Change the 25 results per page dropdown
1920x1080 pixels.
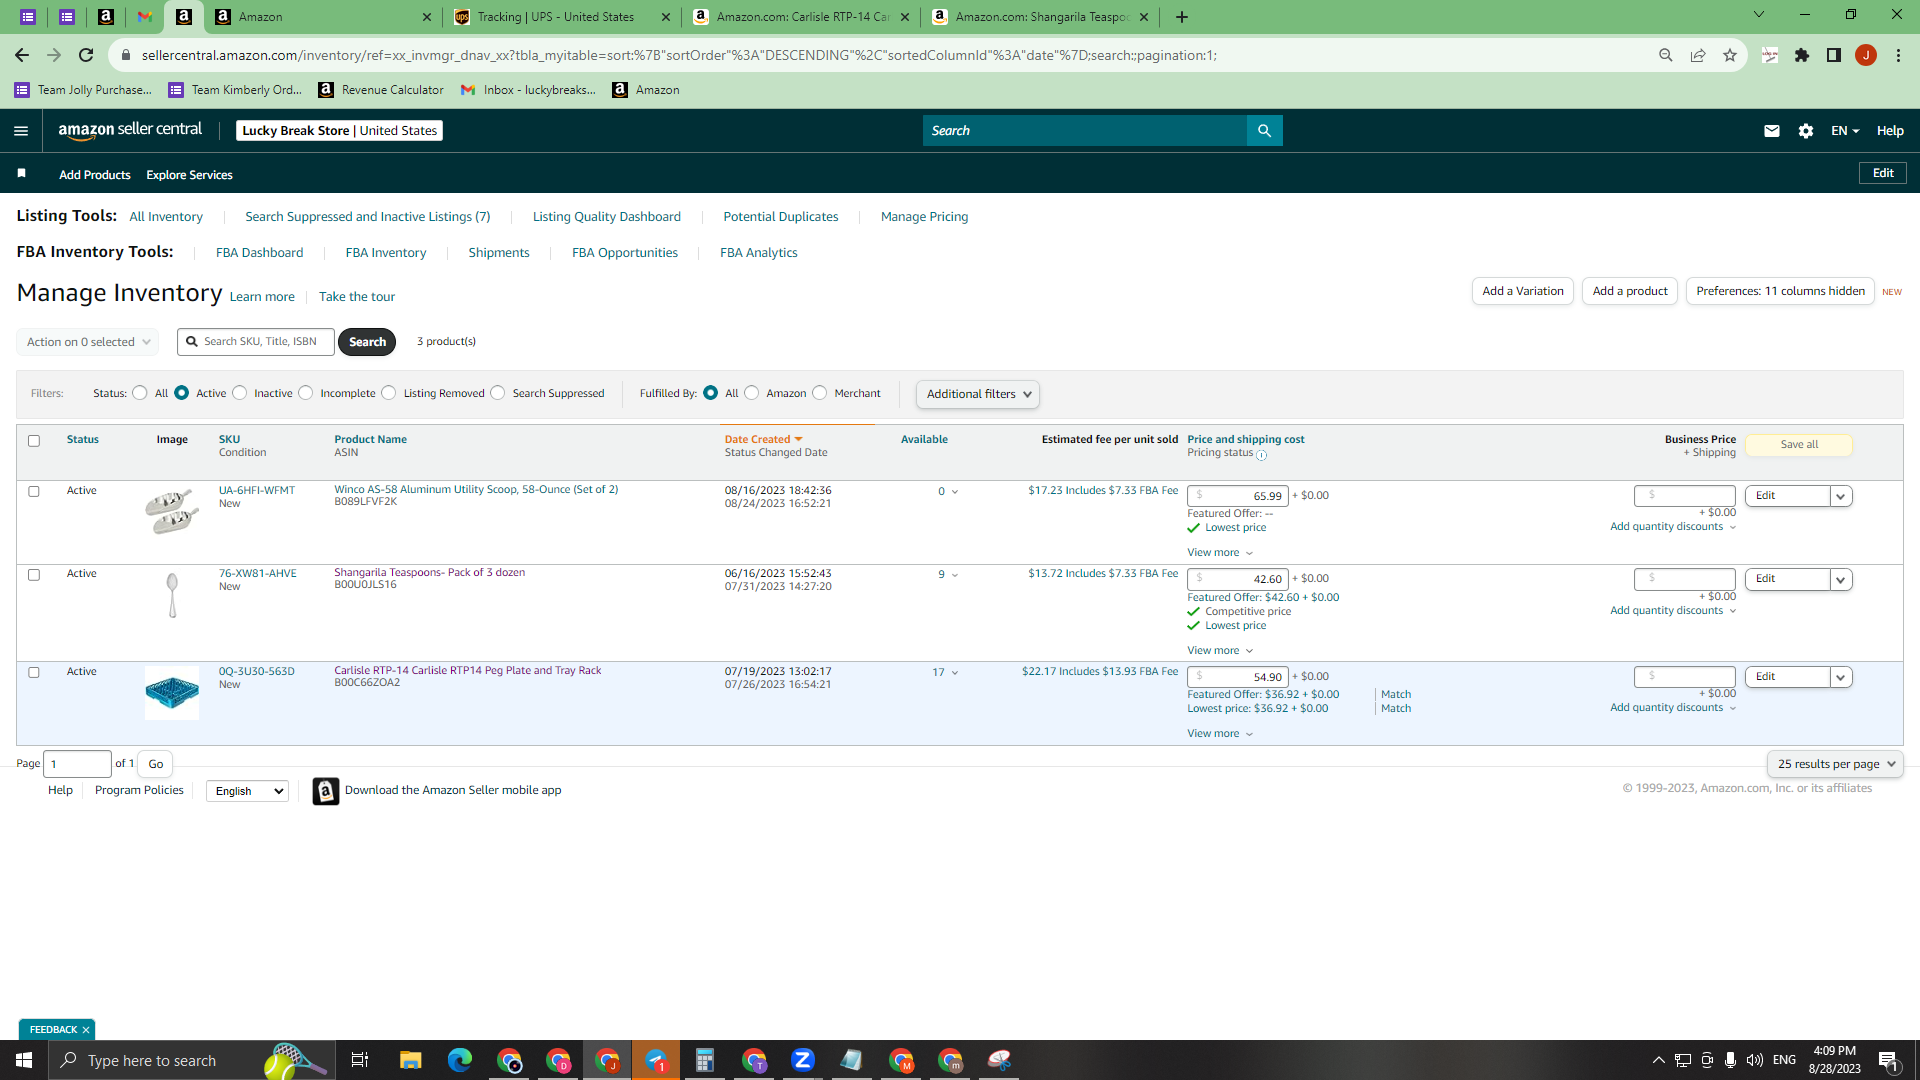pos(1835,764)
